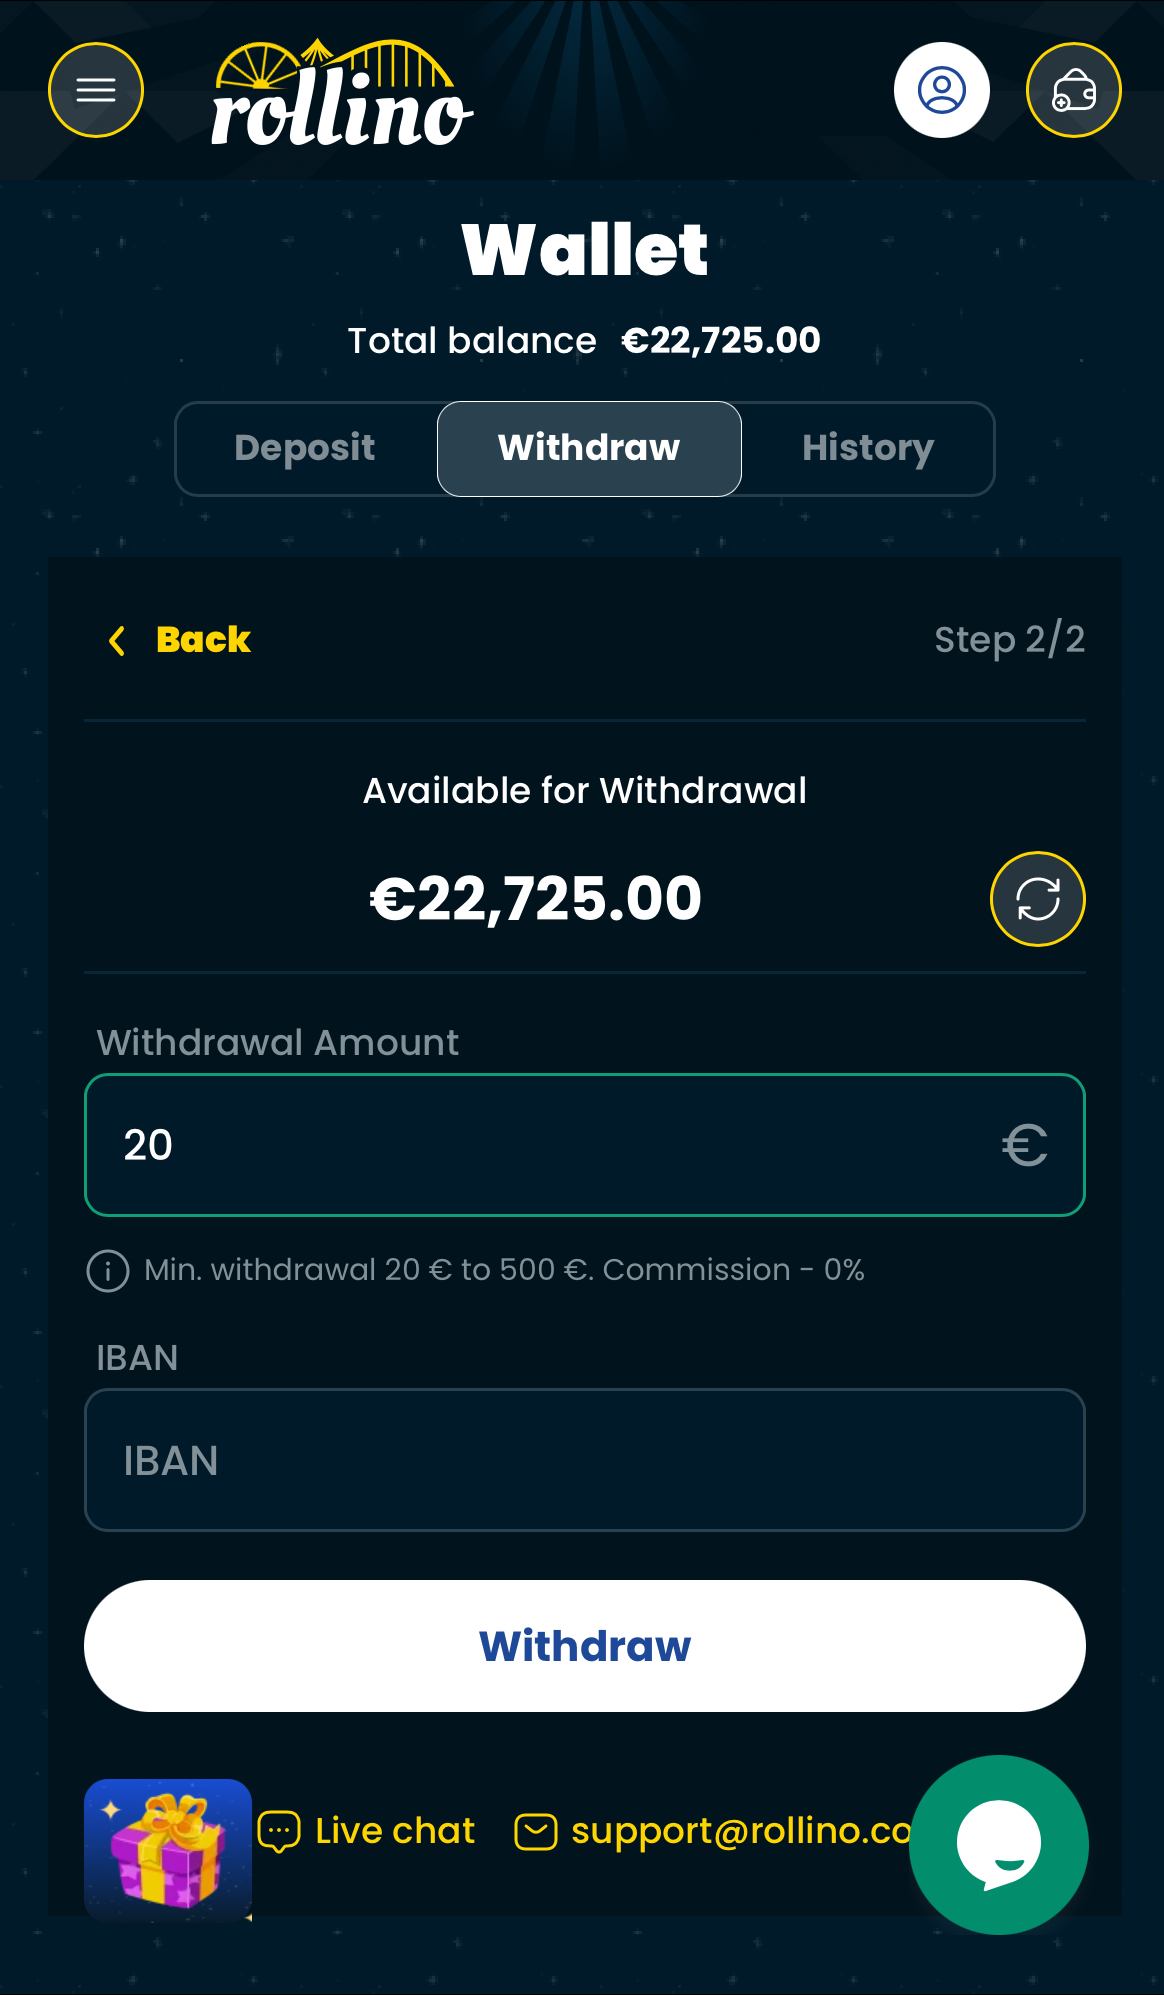The image size is (1164, 1995).
Task: Click into the IBAN input field
Action: click(x=585, y=1460)
